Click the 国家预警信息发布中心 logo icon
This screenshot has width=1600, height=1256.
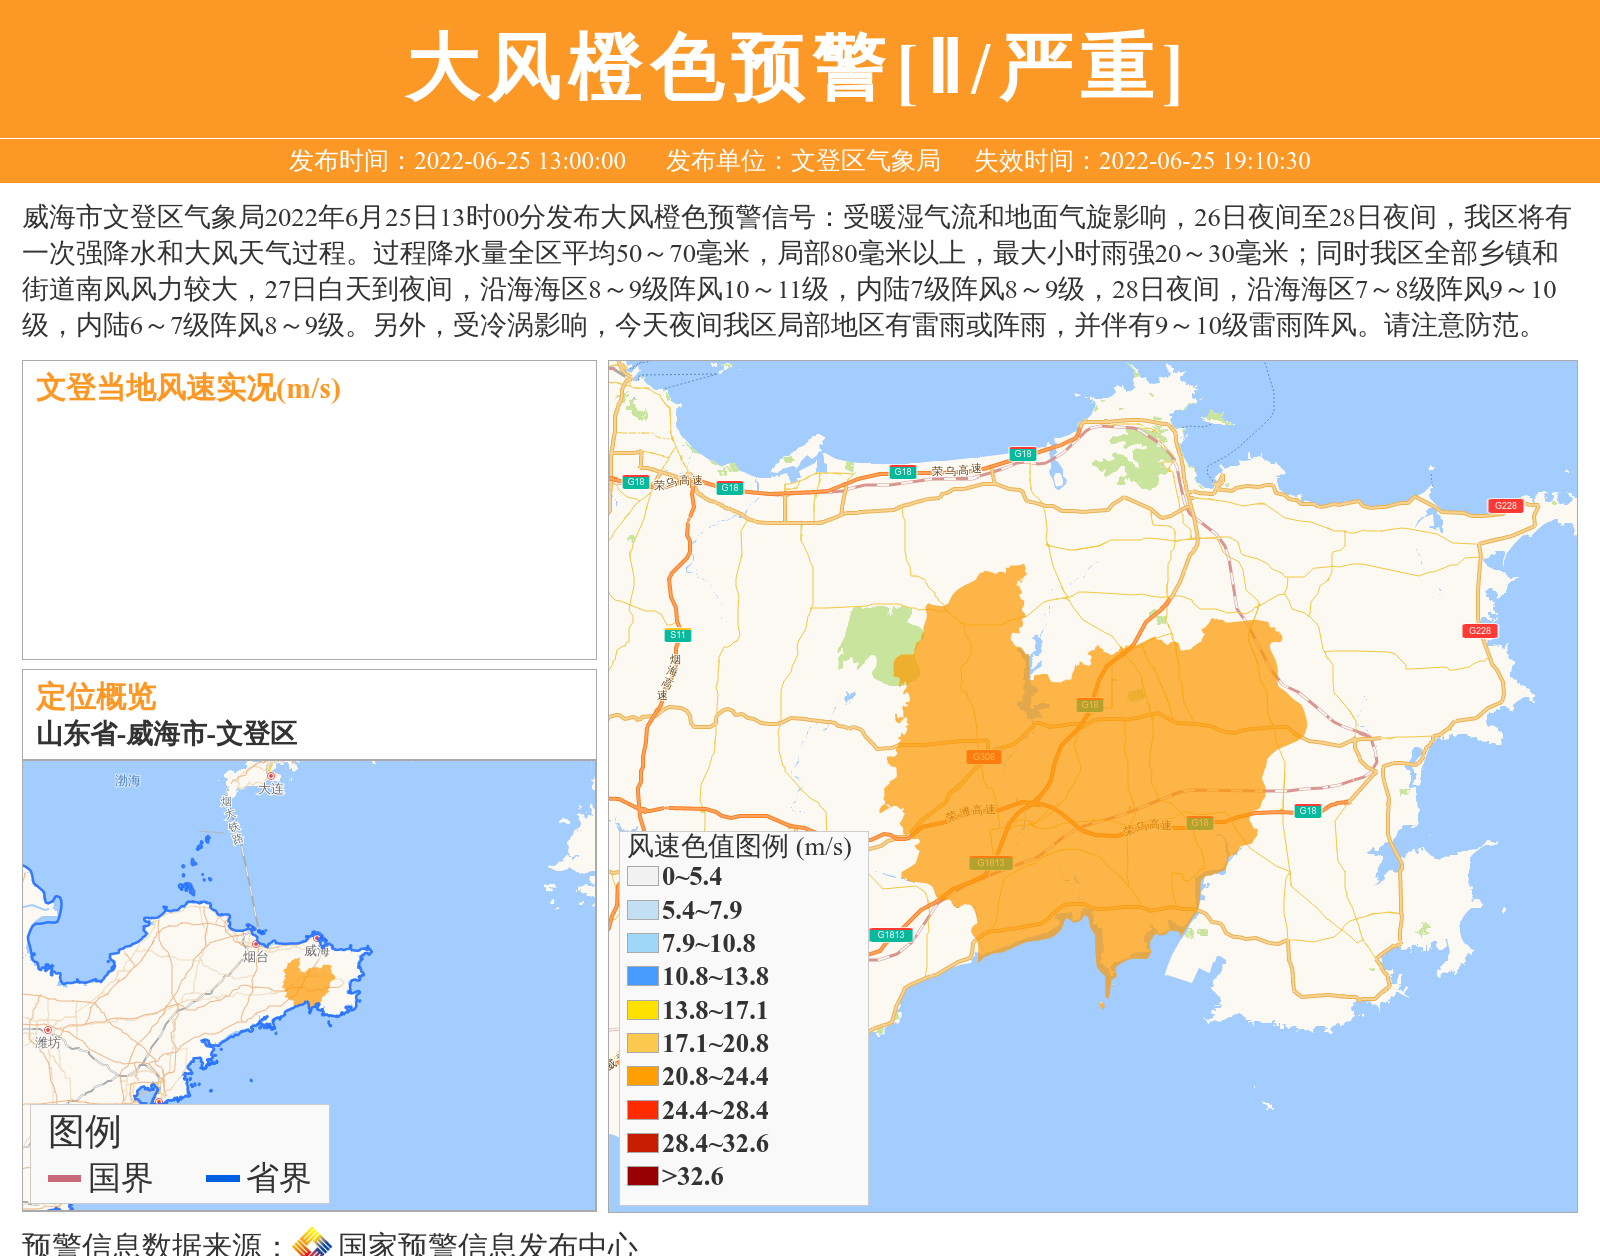pyautogui.click(x=312, y=1243)
